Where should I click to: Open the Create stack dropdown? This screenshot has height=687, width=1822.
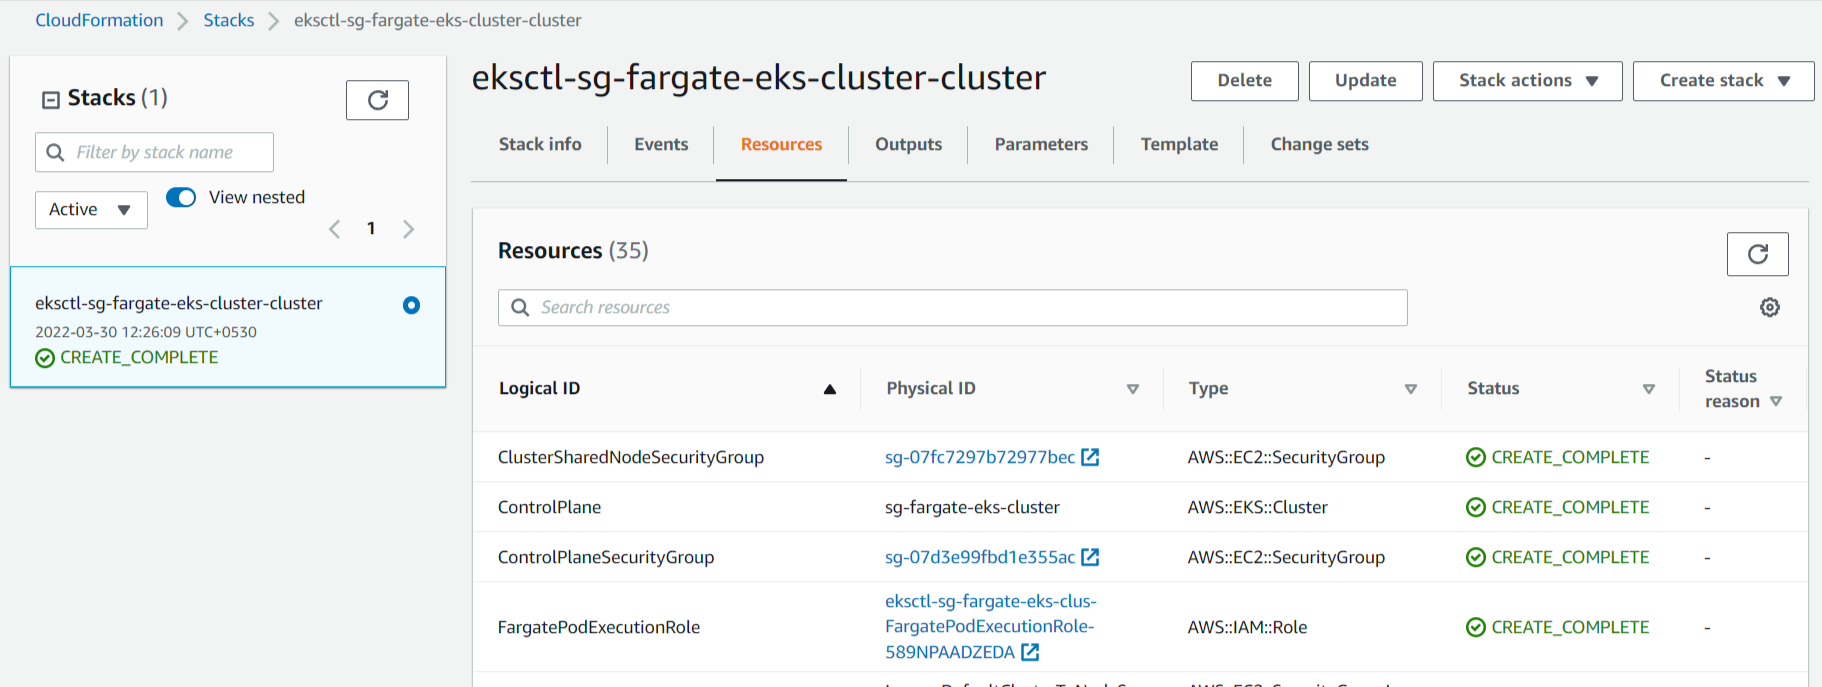1723,81
